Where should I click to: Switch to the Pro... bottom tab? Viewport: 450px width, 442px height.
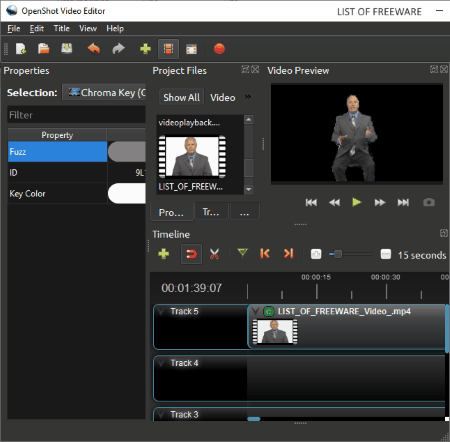[x=172, y=212]
